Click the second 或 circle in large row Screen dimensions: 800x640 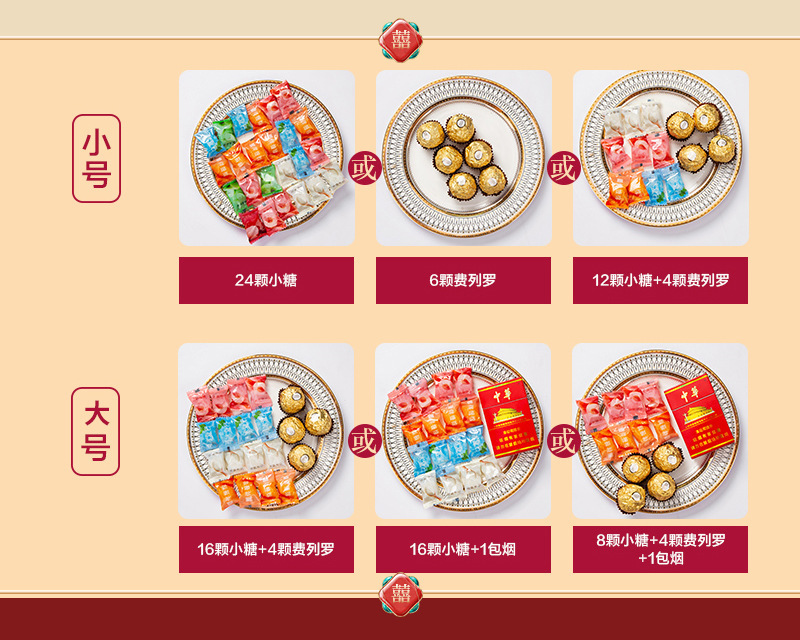click(x=564, y=441)
